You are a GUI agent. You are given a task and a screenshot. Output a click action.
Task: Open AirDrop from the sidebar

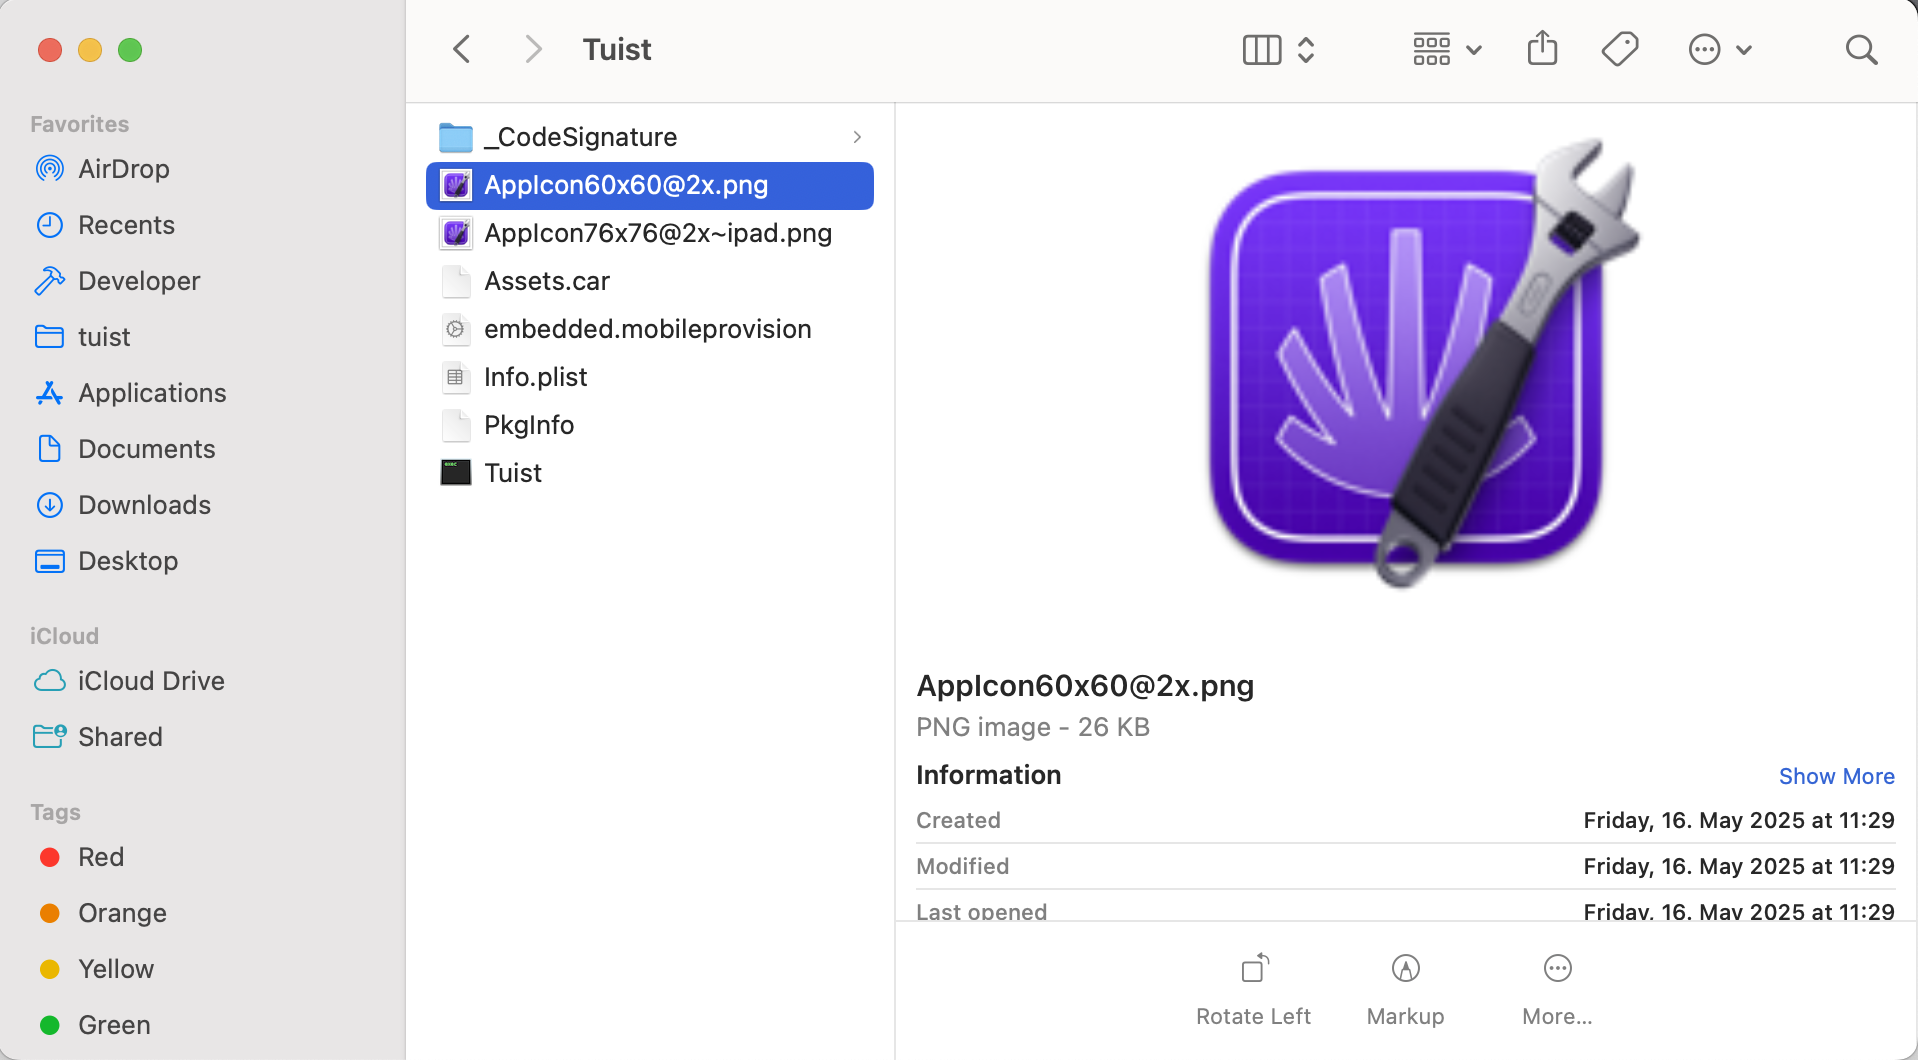(124, 169)
